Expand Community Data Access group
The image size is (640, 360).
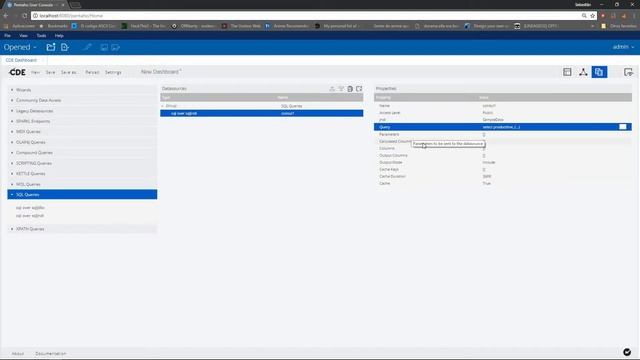tap(82, 100)
